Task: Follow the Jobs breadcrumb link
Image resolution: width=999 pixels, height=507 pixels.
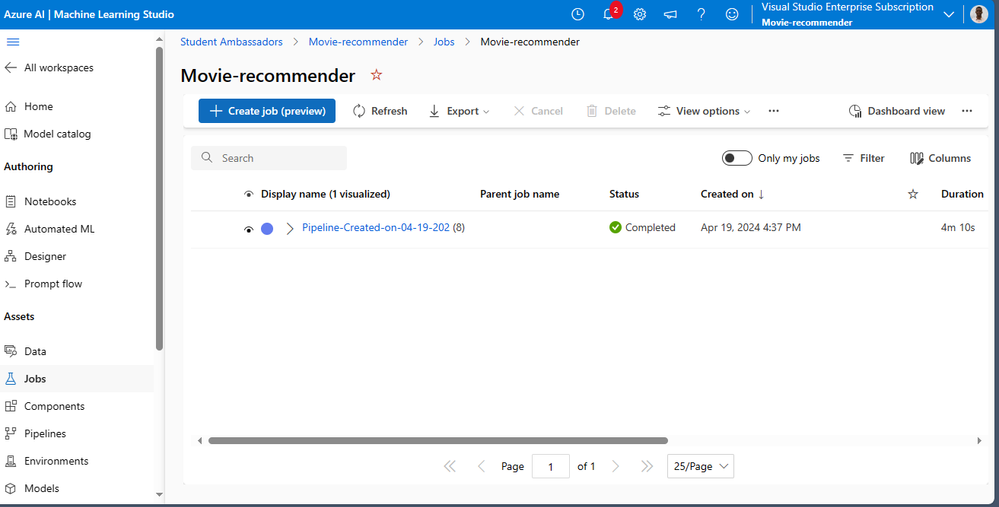Action: (444, 41)
